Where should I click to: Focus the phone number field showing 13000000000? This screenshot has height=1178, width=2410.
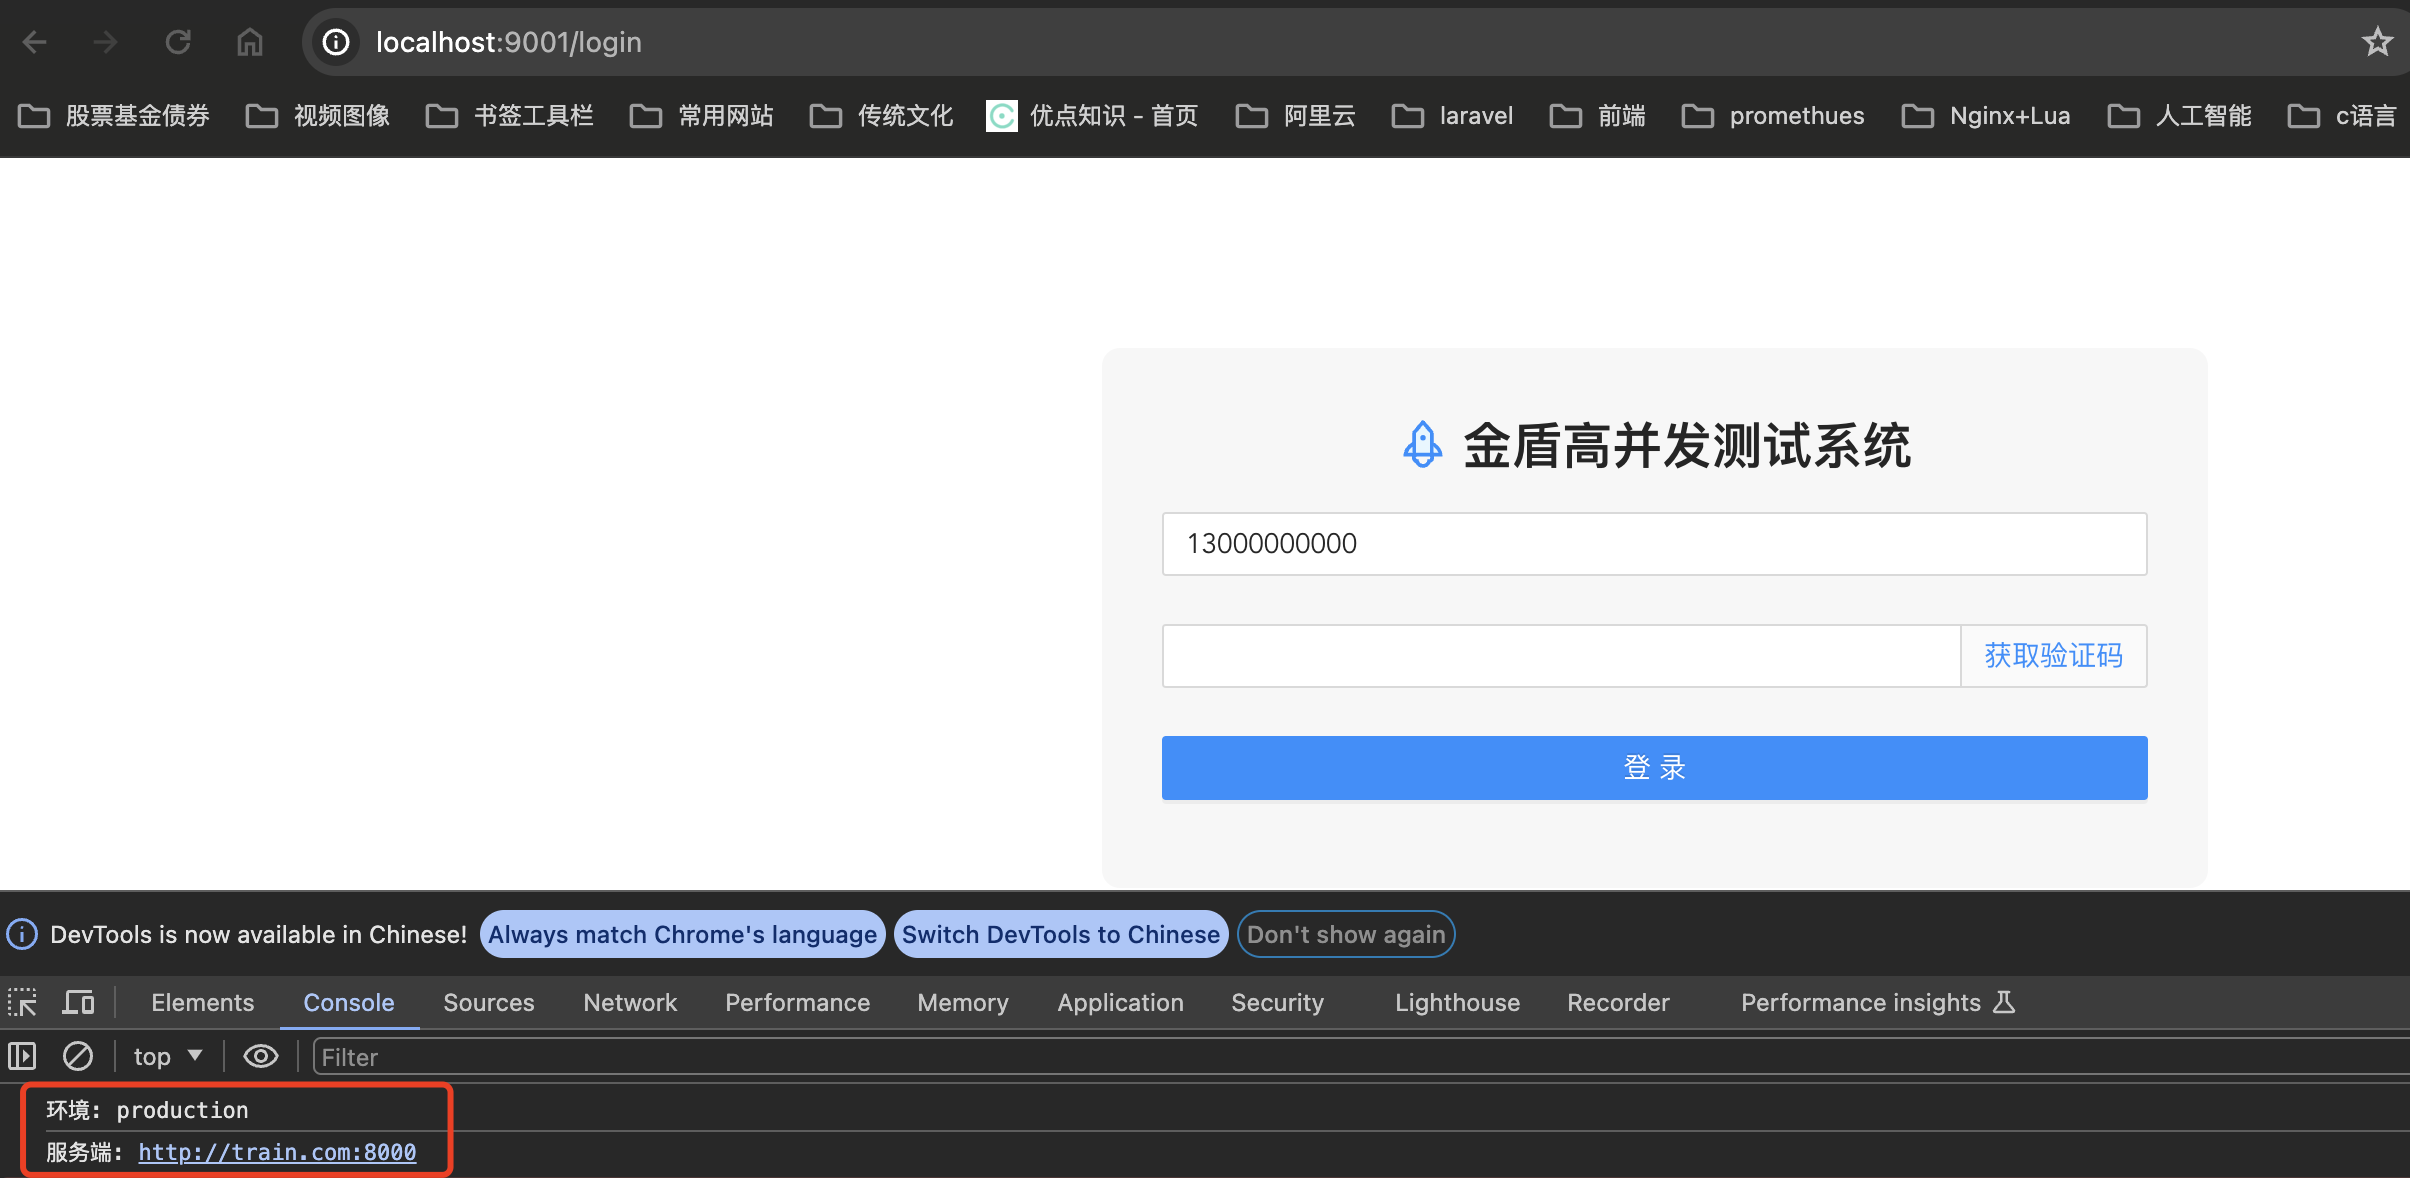1654,544
